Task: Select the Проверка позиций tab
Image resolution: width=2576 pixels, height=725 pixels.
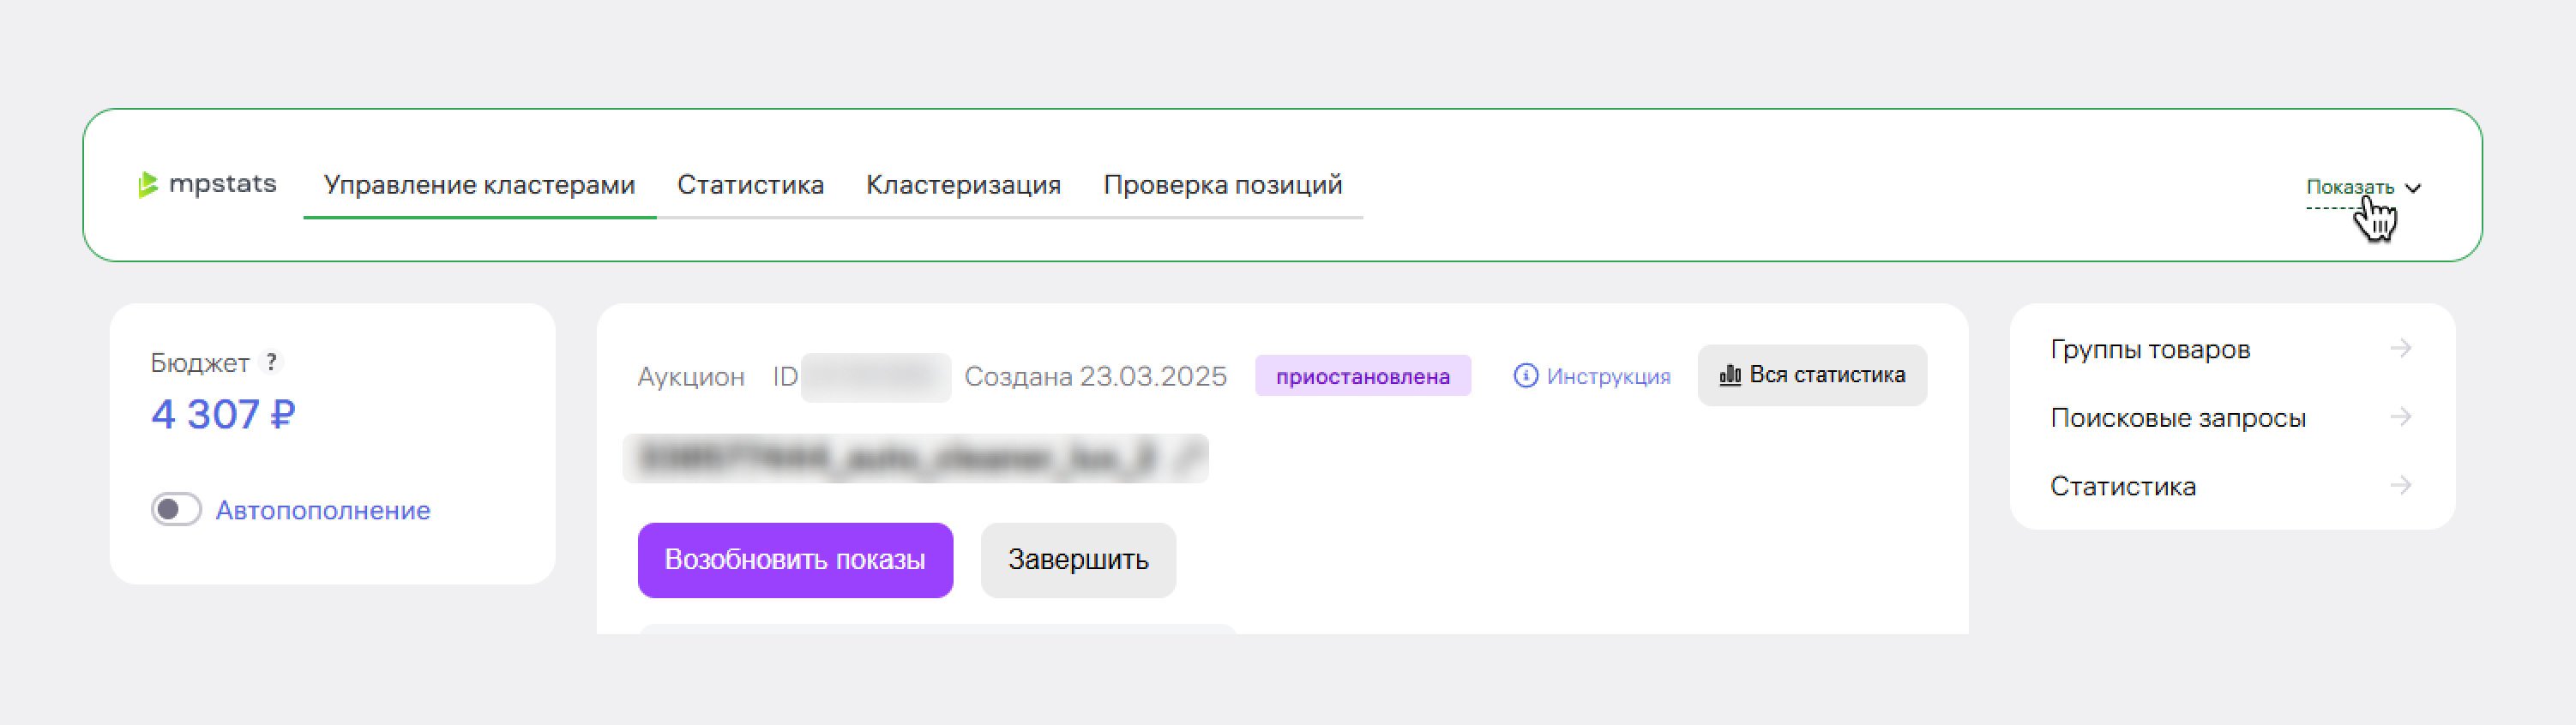Action: click(x=1222, y=185)
